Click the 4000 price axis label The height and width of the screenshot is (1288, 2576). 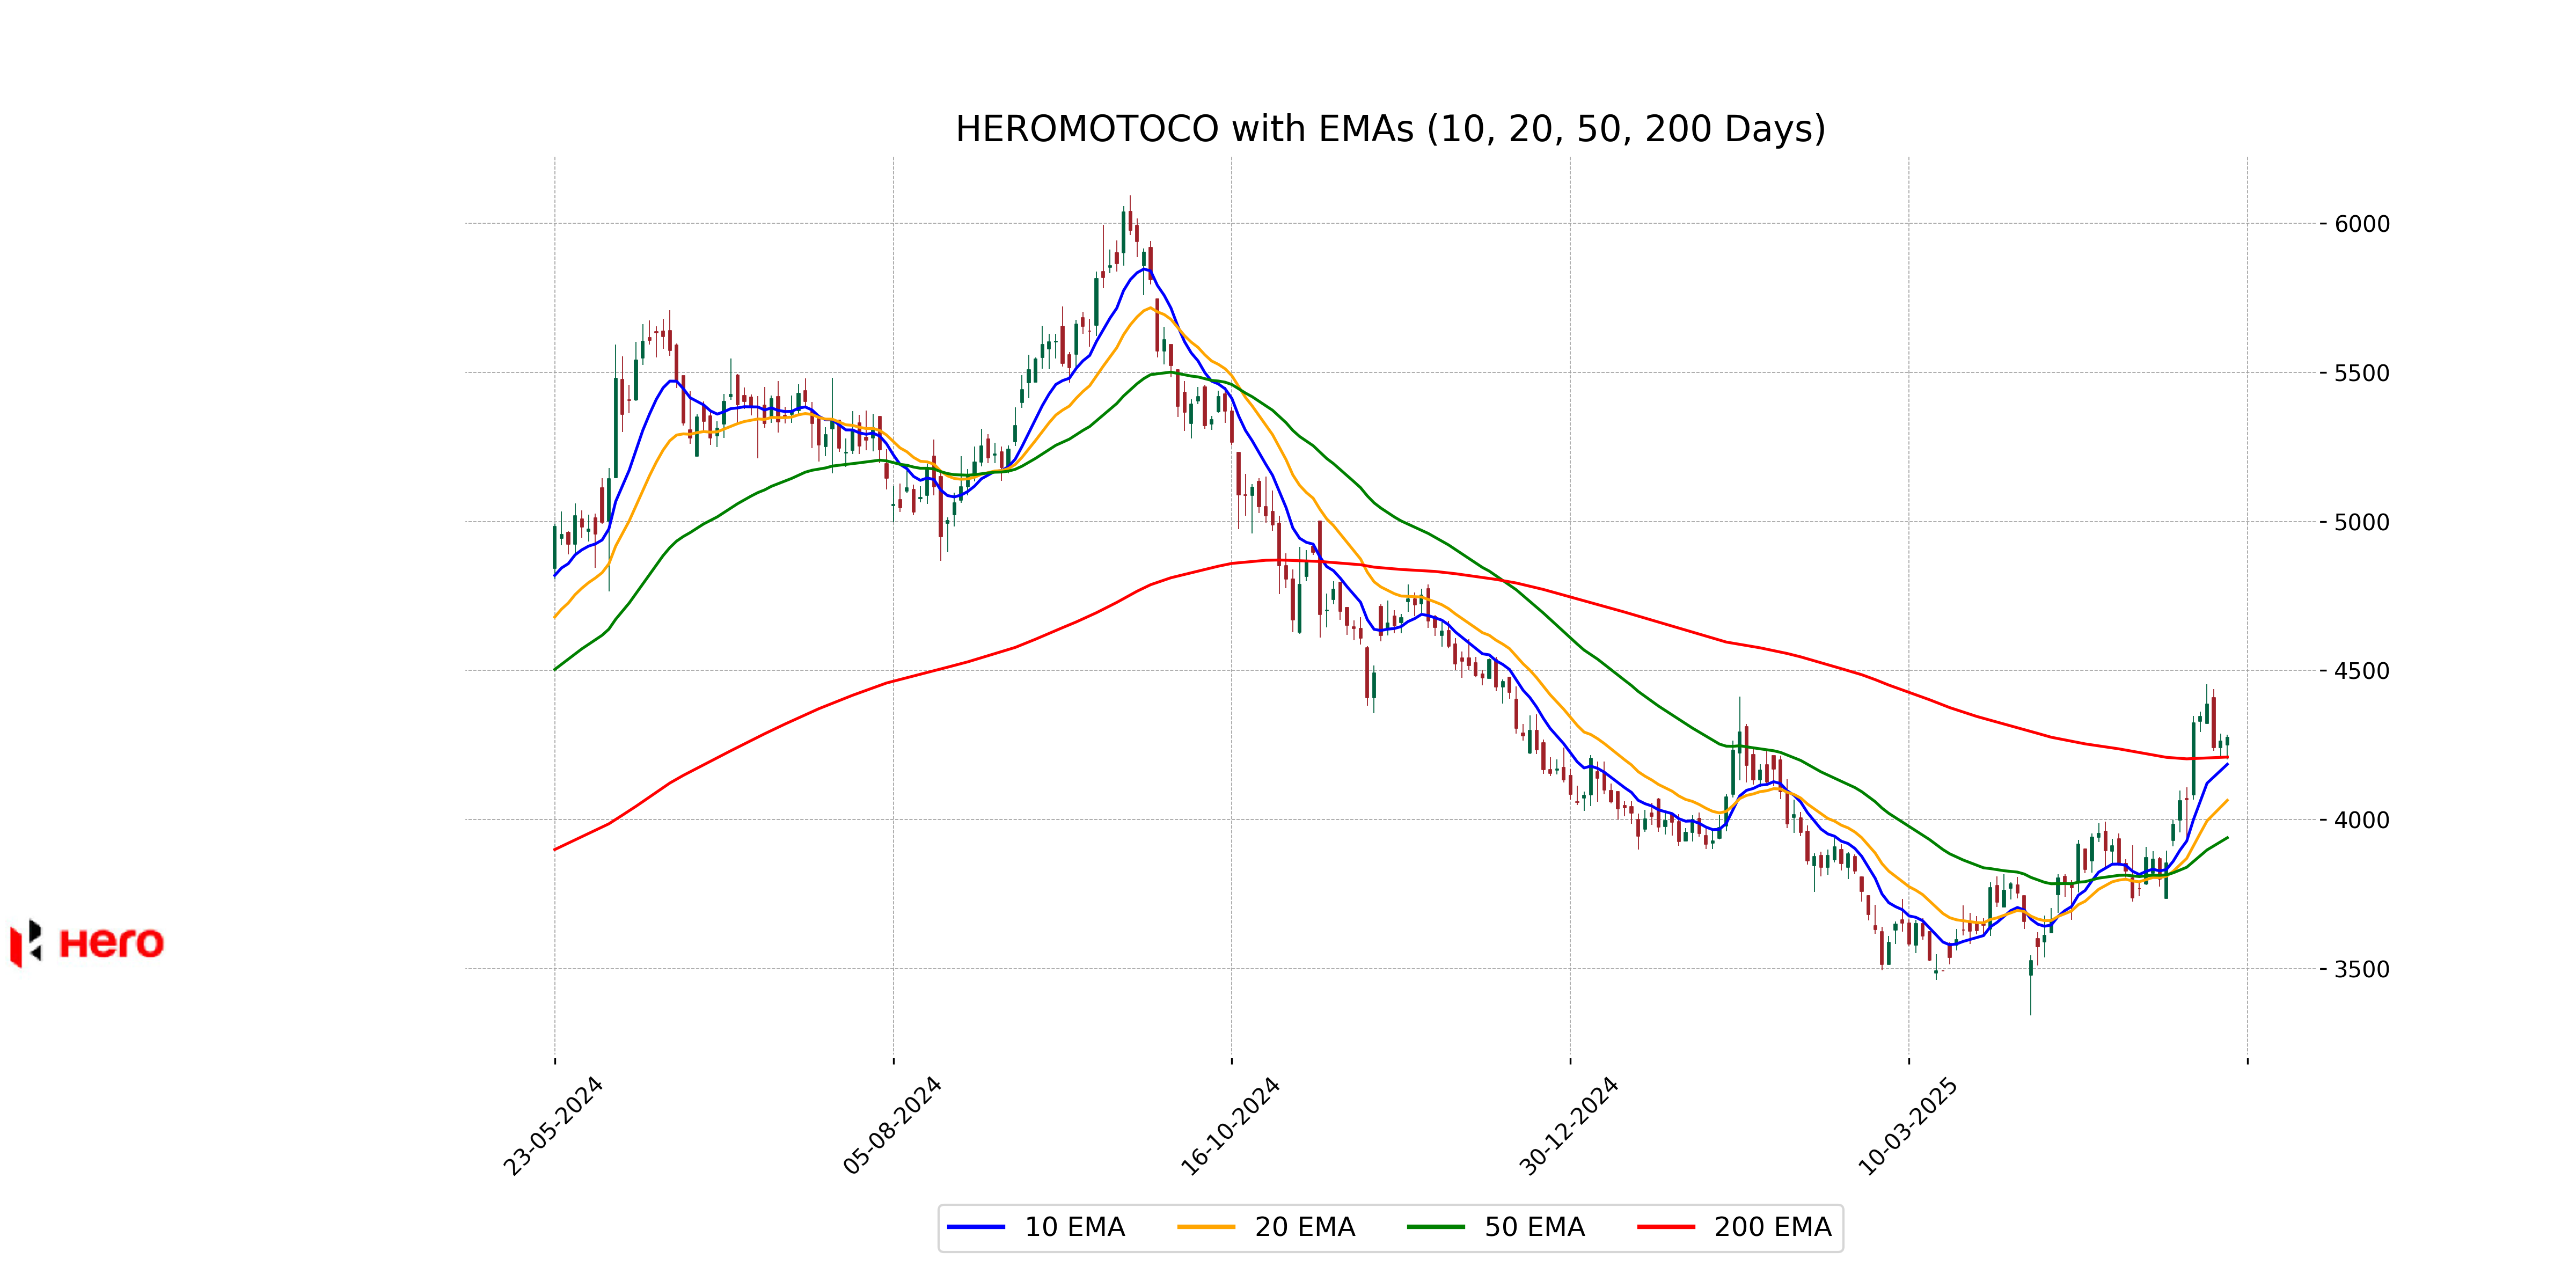click(x=2361, y=820)
